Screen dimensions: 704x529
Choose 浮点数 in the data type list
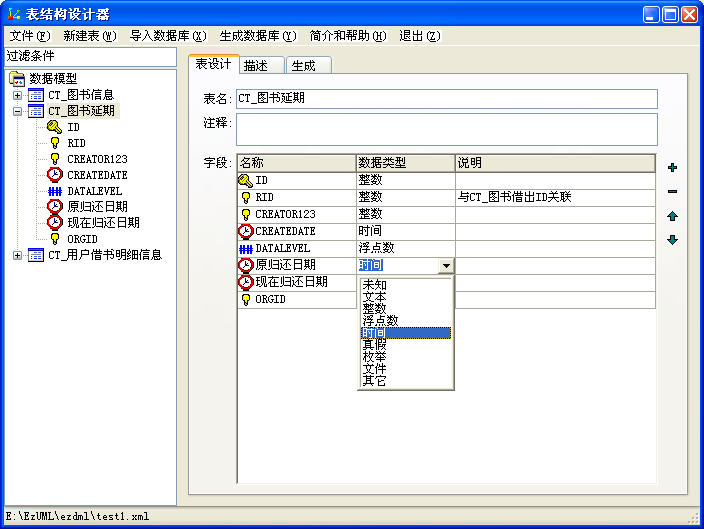pyautogui.click(x=380, y=321)
